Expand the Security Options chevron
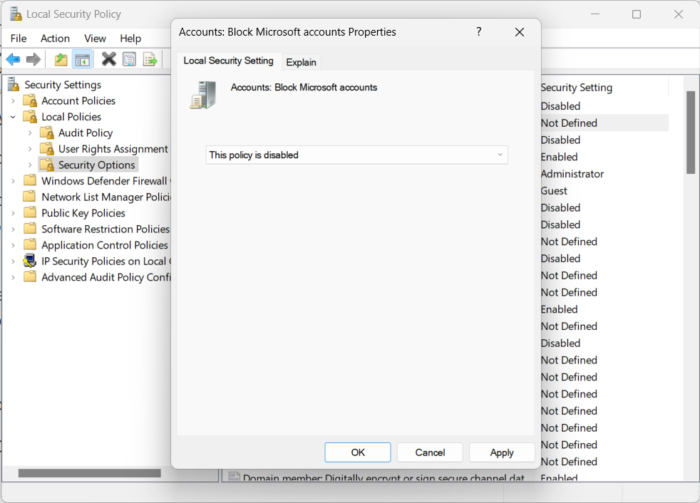The width and height of the screenshot is (700, 503). 30,165
